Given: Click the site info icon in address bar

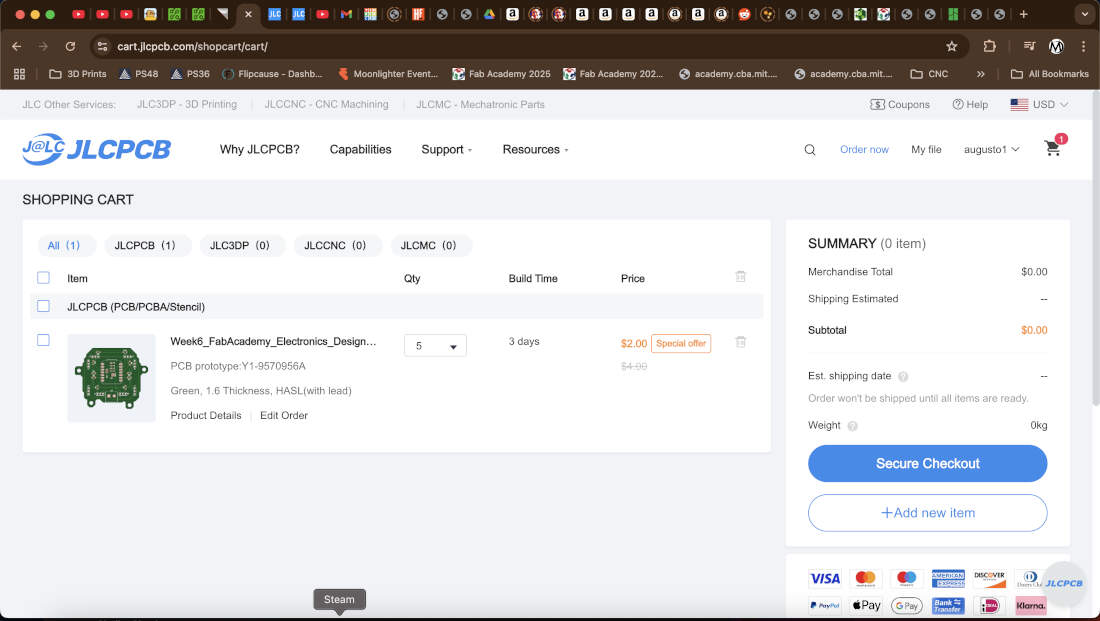Looking at the screenshot, I should click(x=102, y=46).
